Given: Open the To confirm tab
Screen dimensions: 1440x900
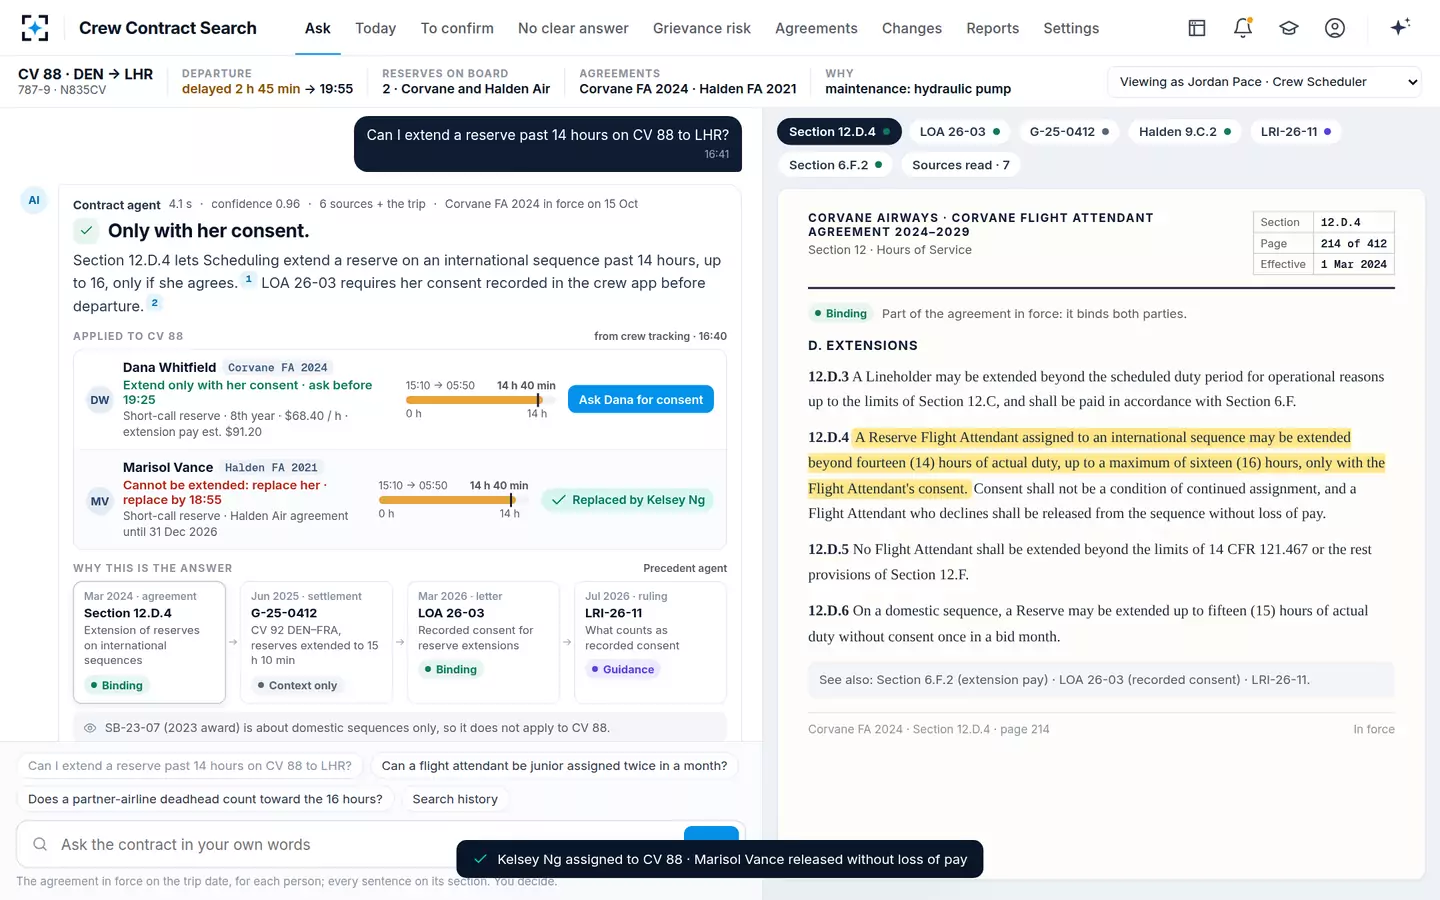Looking at the screenshot, I should tap(457, 28).
